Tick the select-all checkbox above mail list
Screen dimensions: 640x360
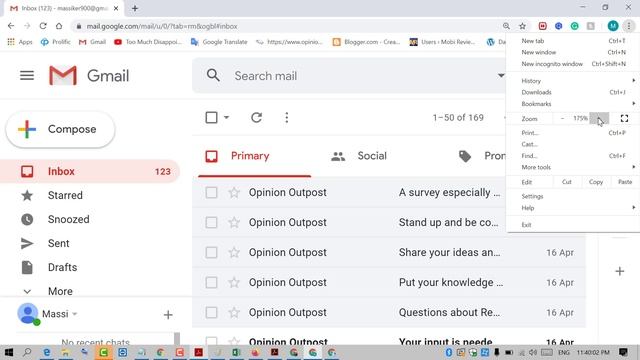211,118
